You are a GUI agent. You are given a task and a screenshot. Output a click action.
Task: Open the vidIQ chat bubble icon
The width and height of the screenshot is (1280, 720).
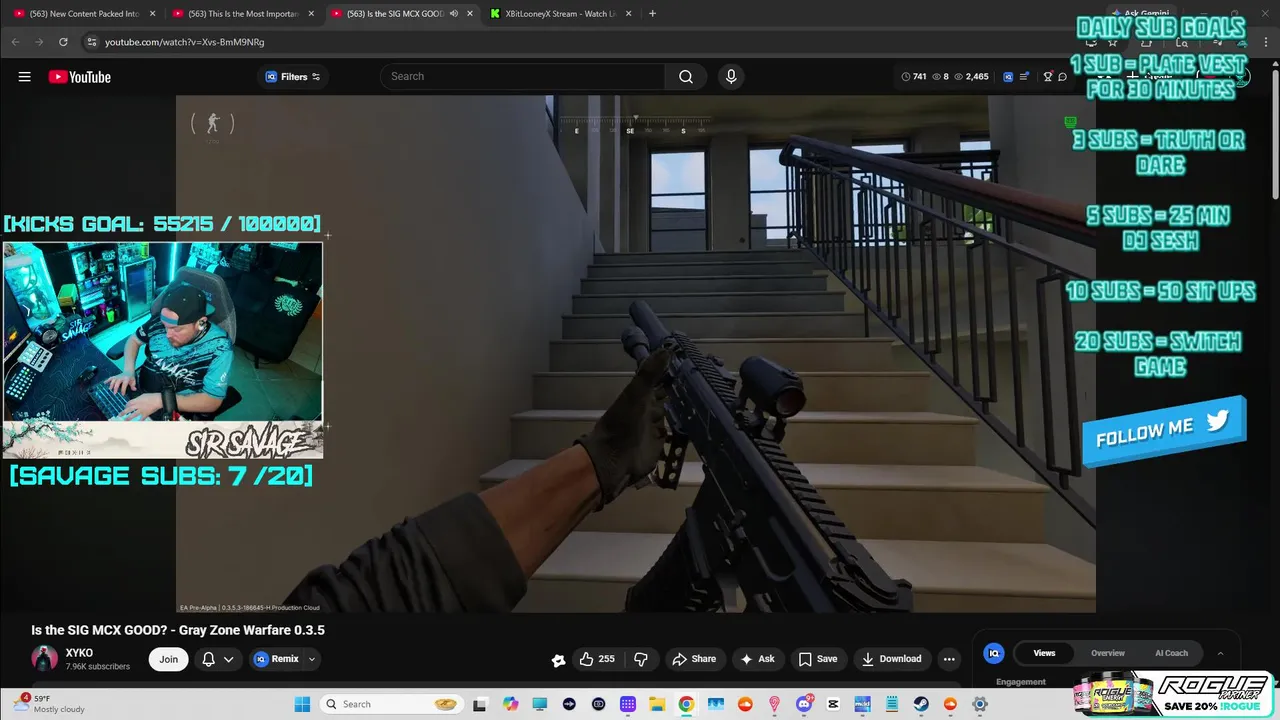click(x=1062, y=77)
